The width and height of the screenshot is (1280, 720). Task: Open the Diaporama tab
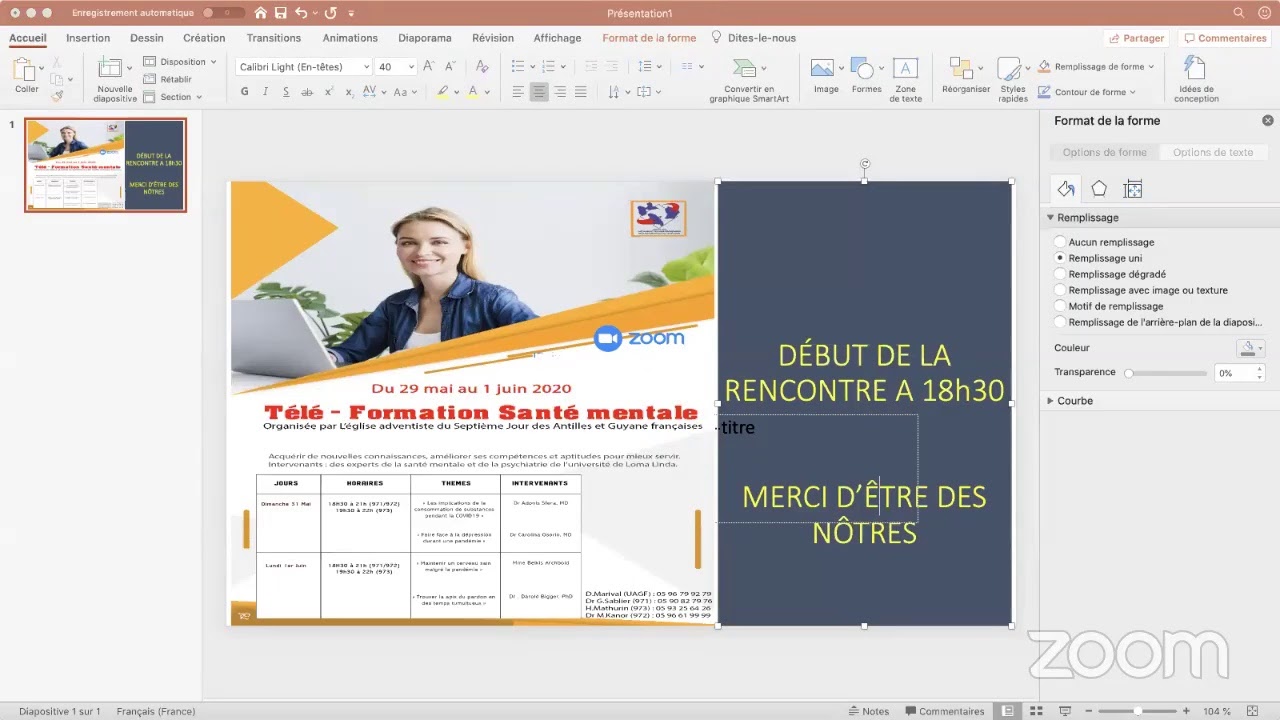coord(425,38)
